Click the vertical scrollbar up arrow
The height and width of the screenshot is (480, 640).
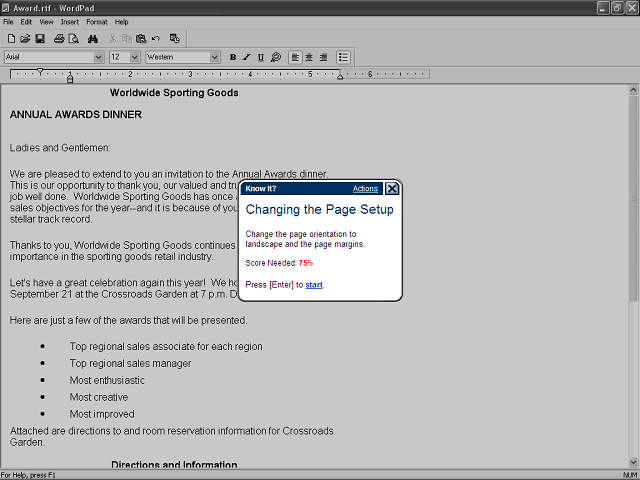pos(633,90)
